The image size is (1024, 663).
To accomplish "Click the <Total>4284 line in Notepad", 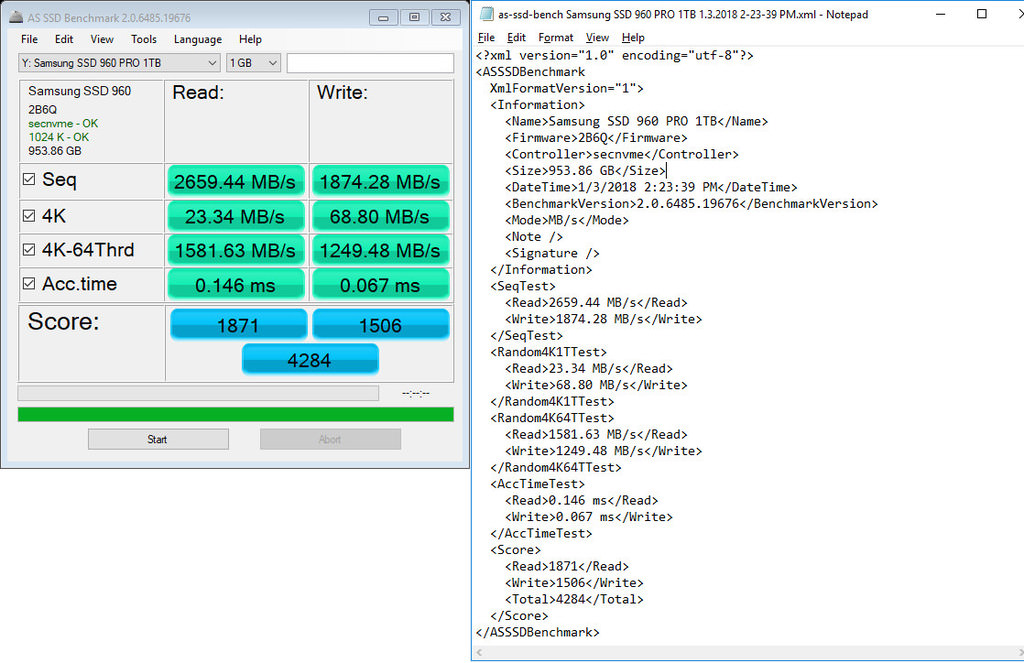I will point(573,599).
